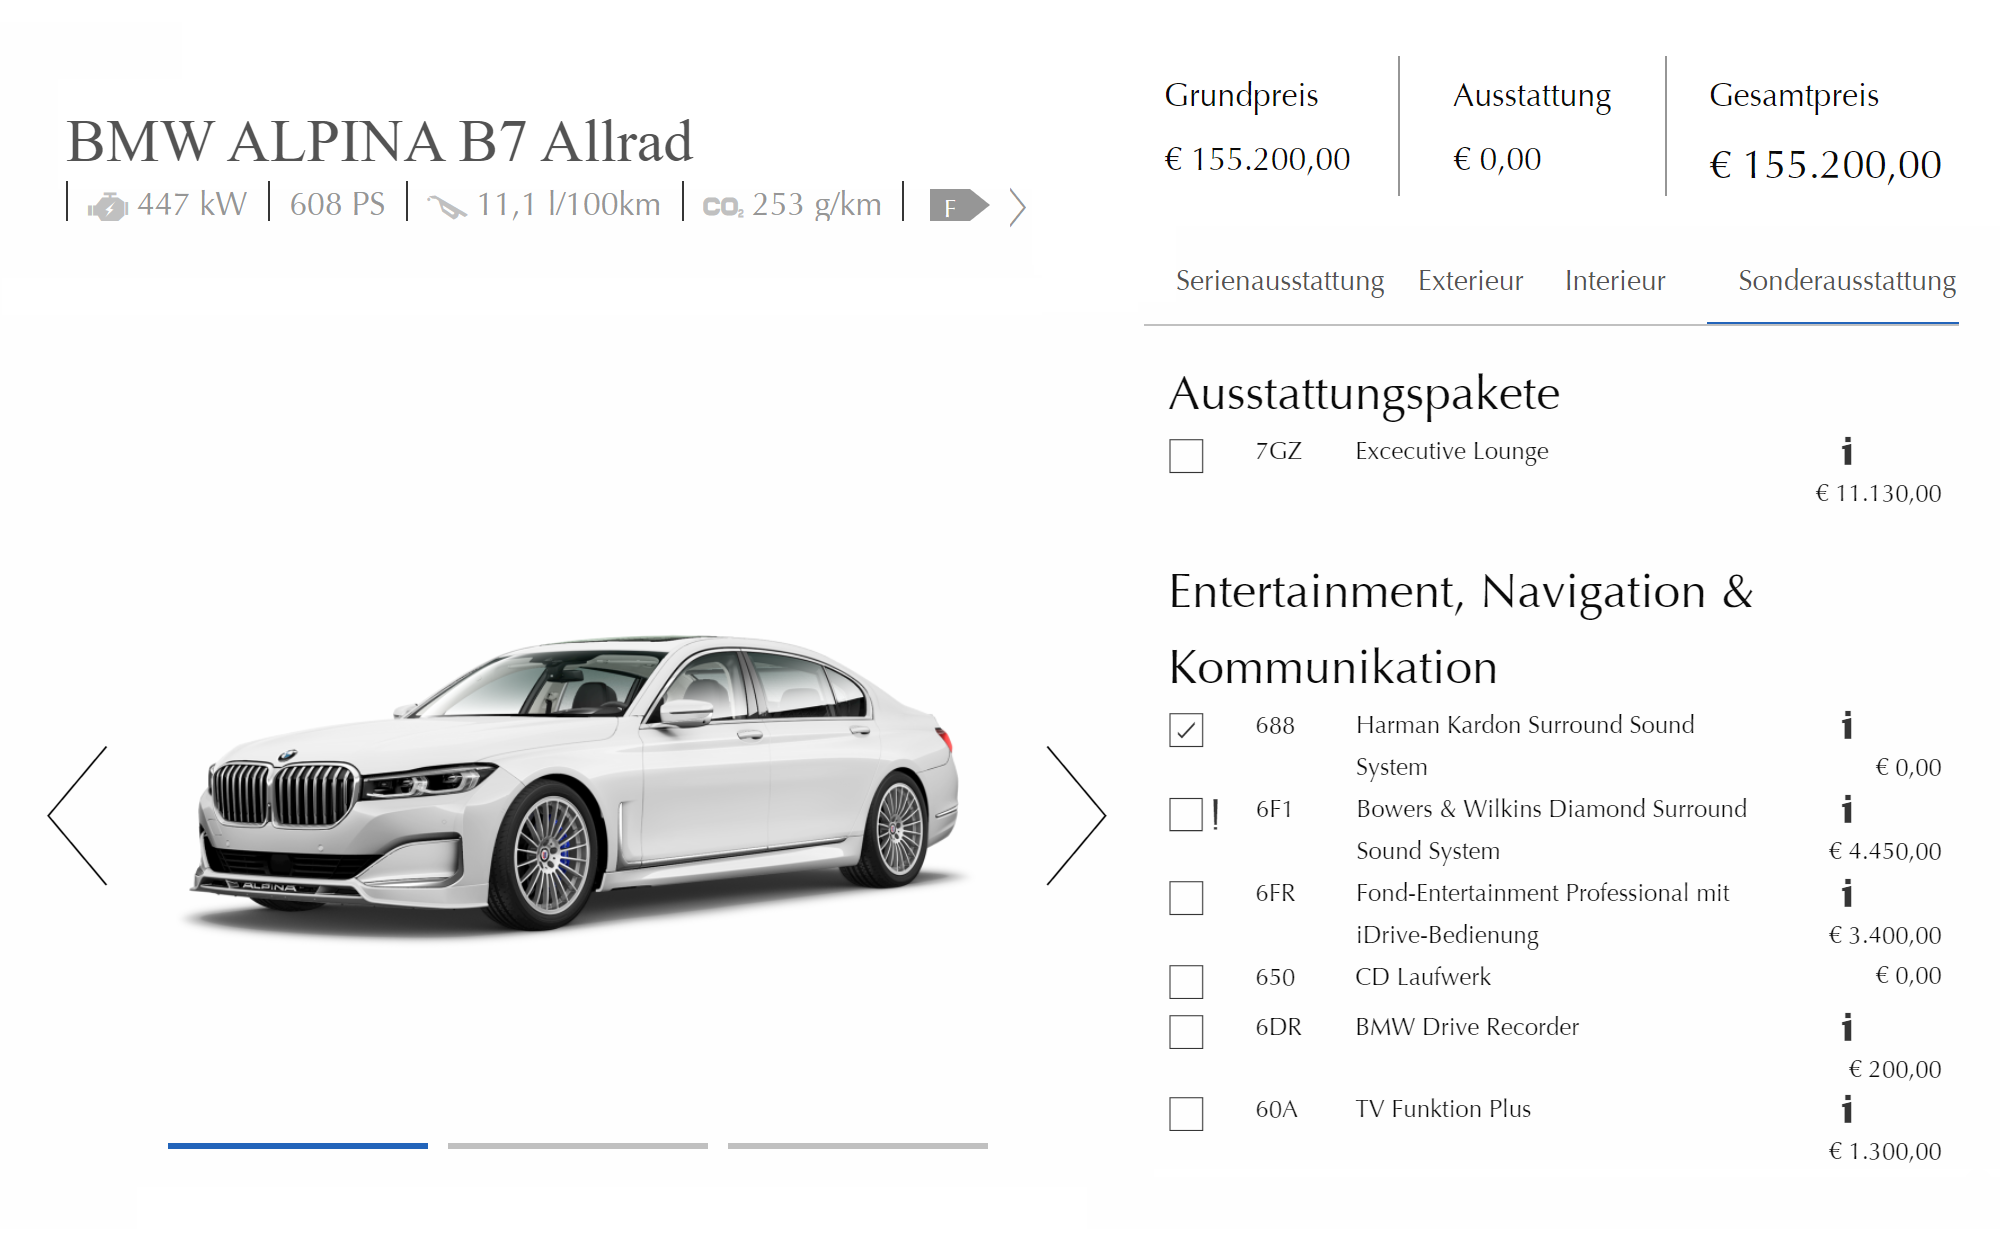
Task: Jump to second image slide indicator
Action: (x=578, y=1146)
